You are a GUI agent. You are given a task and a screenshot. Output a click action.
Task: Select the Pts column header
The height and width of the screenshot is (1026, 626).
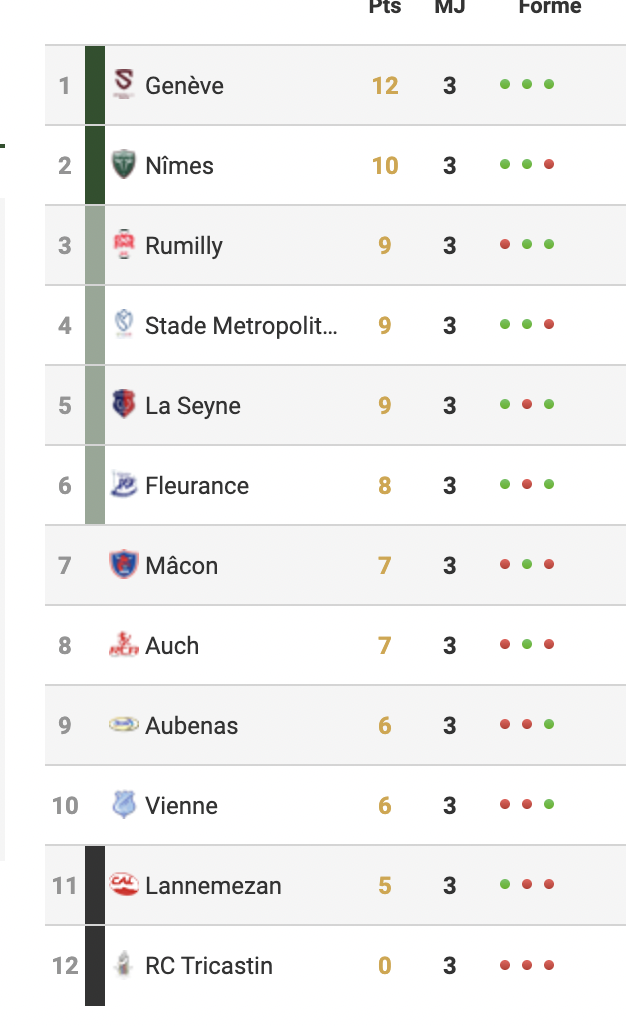click(385, 7)
